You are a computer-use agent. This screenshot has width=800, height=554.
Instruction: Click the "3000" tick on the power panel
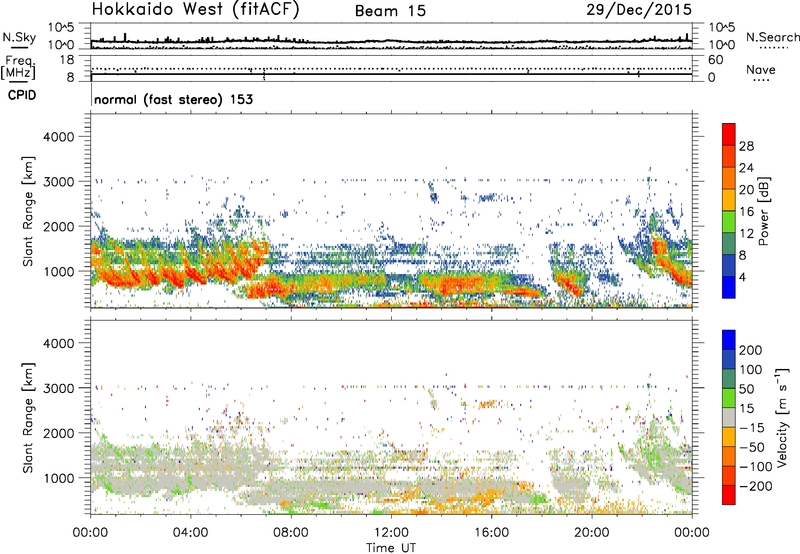coord(59,182)
